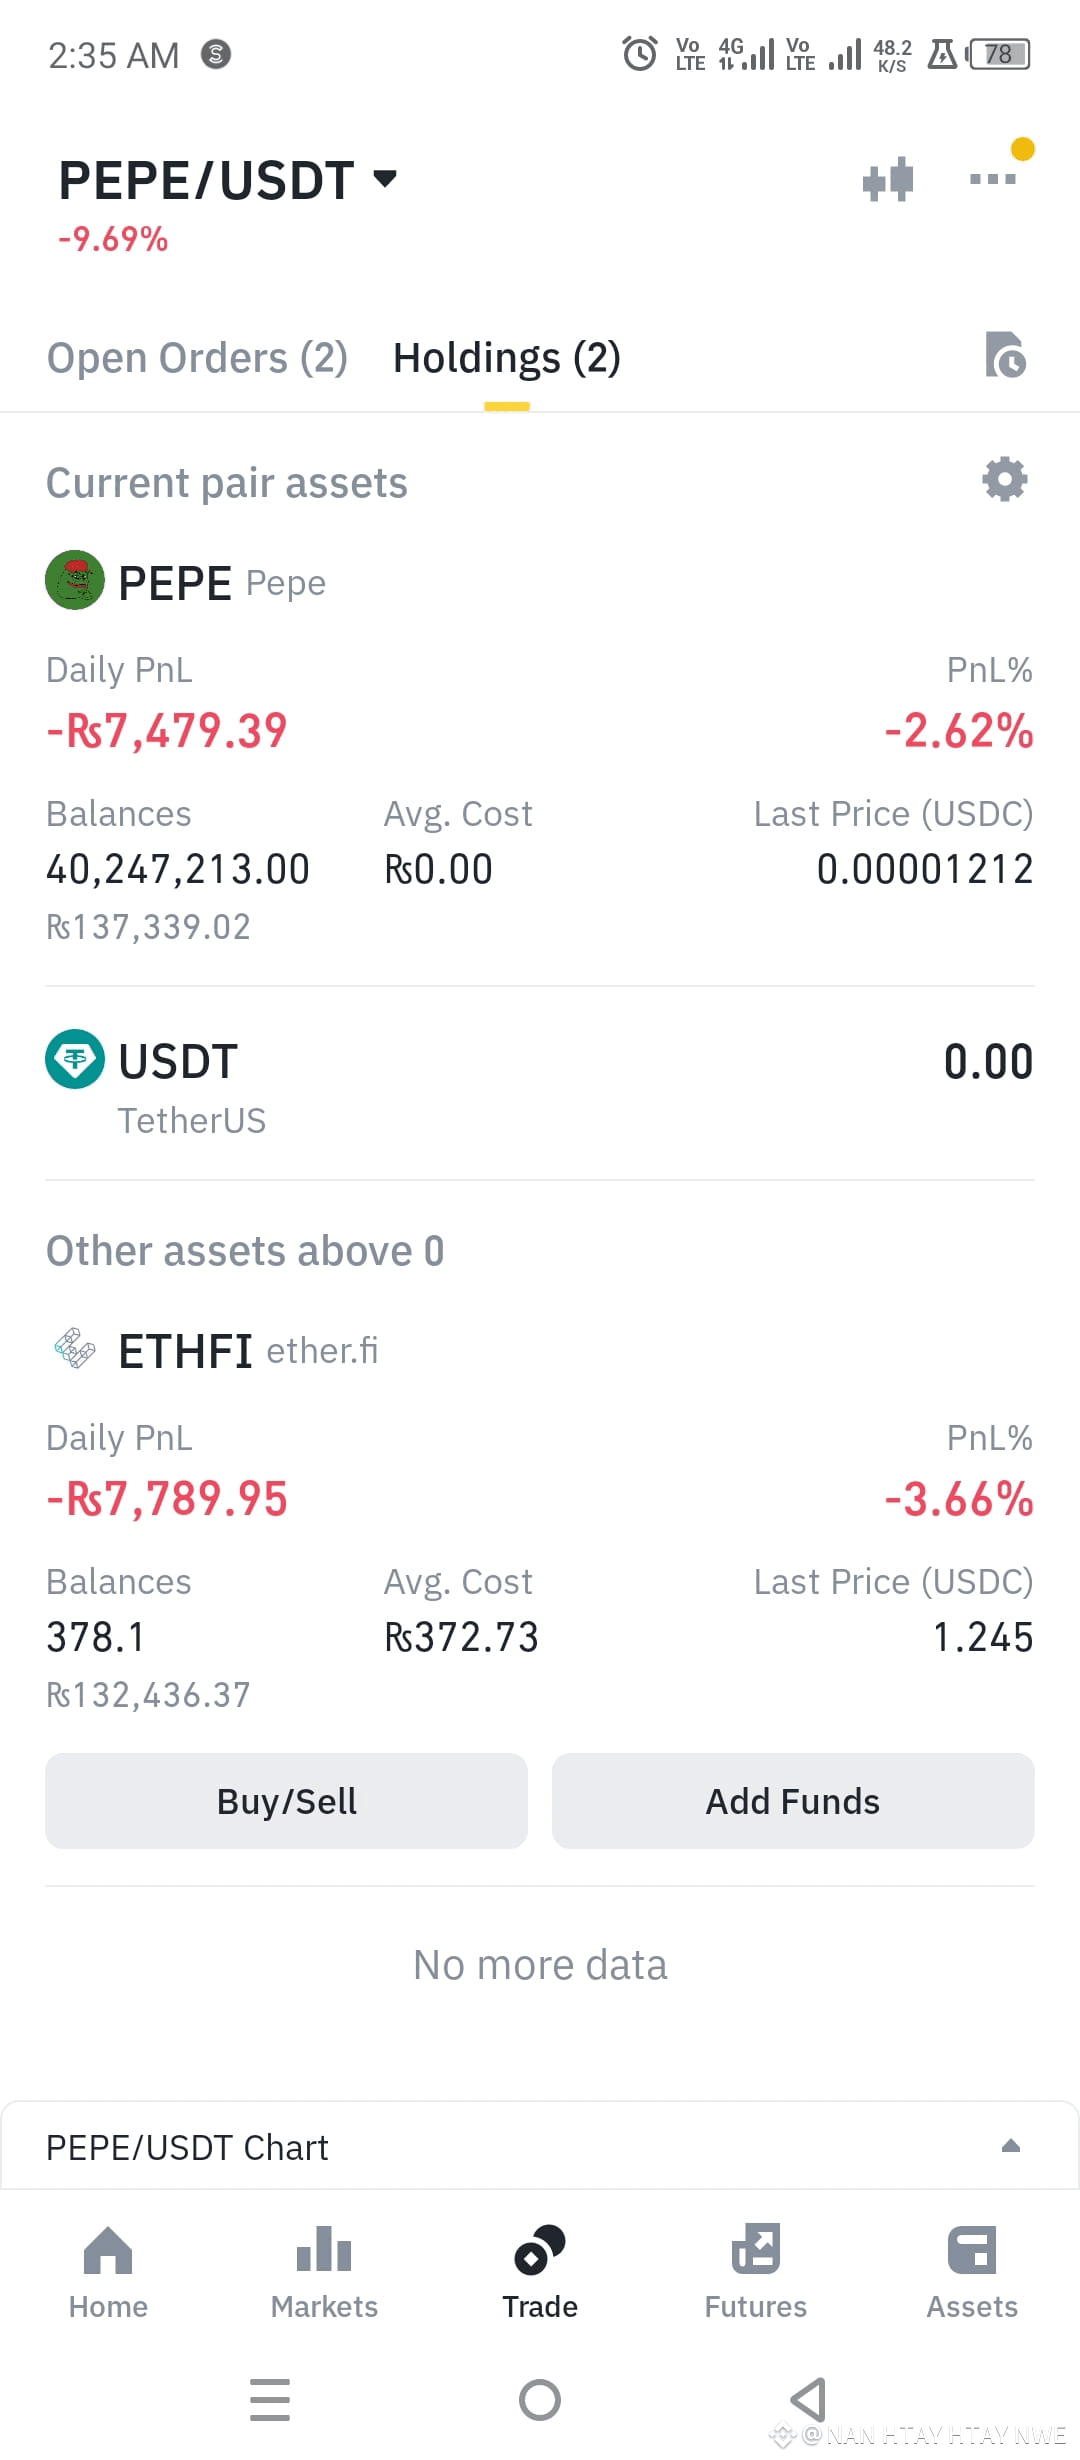Switch to the Open Orders (2) tab
1080x2460 pixels.
197,358
